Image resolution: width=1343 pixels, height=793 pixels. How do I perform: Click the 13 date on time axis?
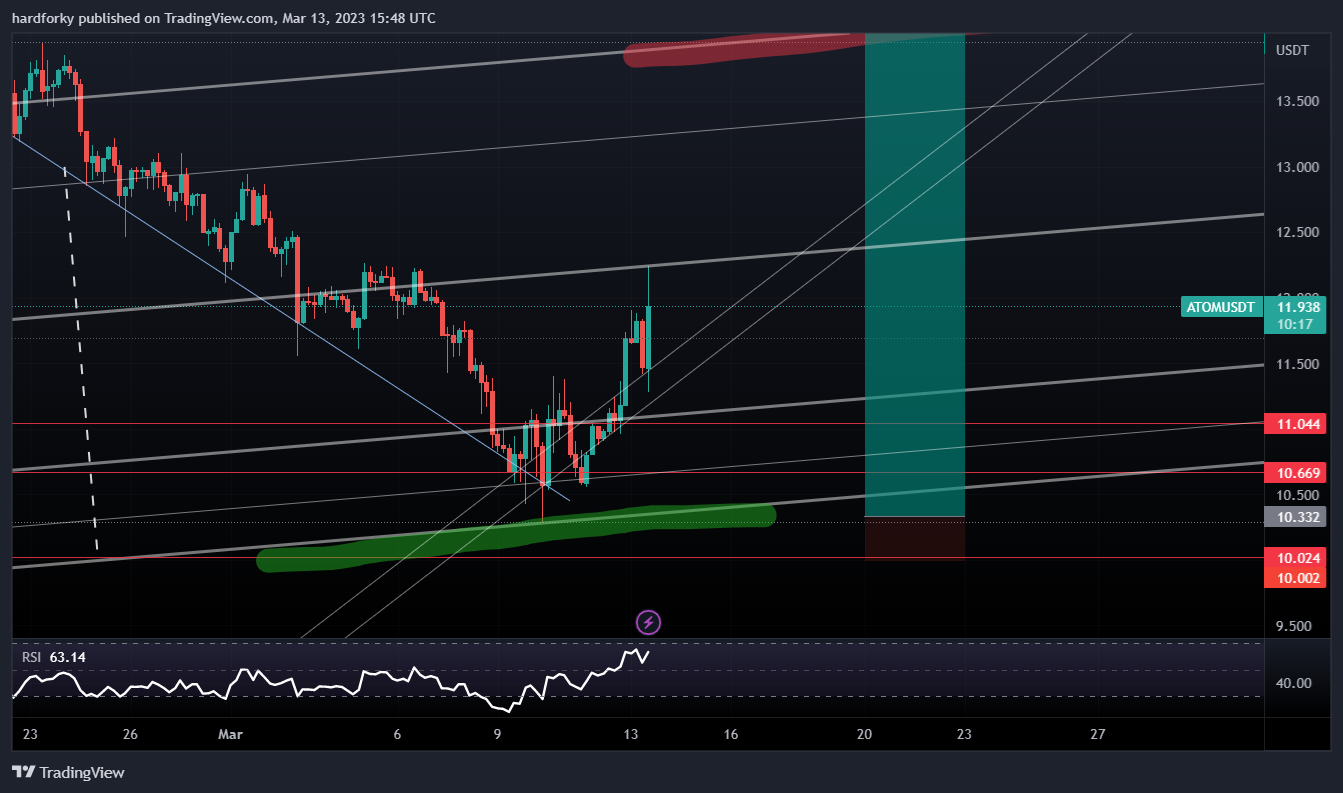[631, 734]
